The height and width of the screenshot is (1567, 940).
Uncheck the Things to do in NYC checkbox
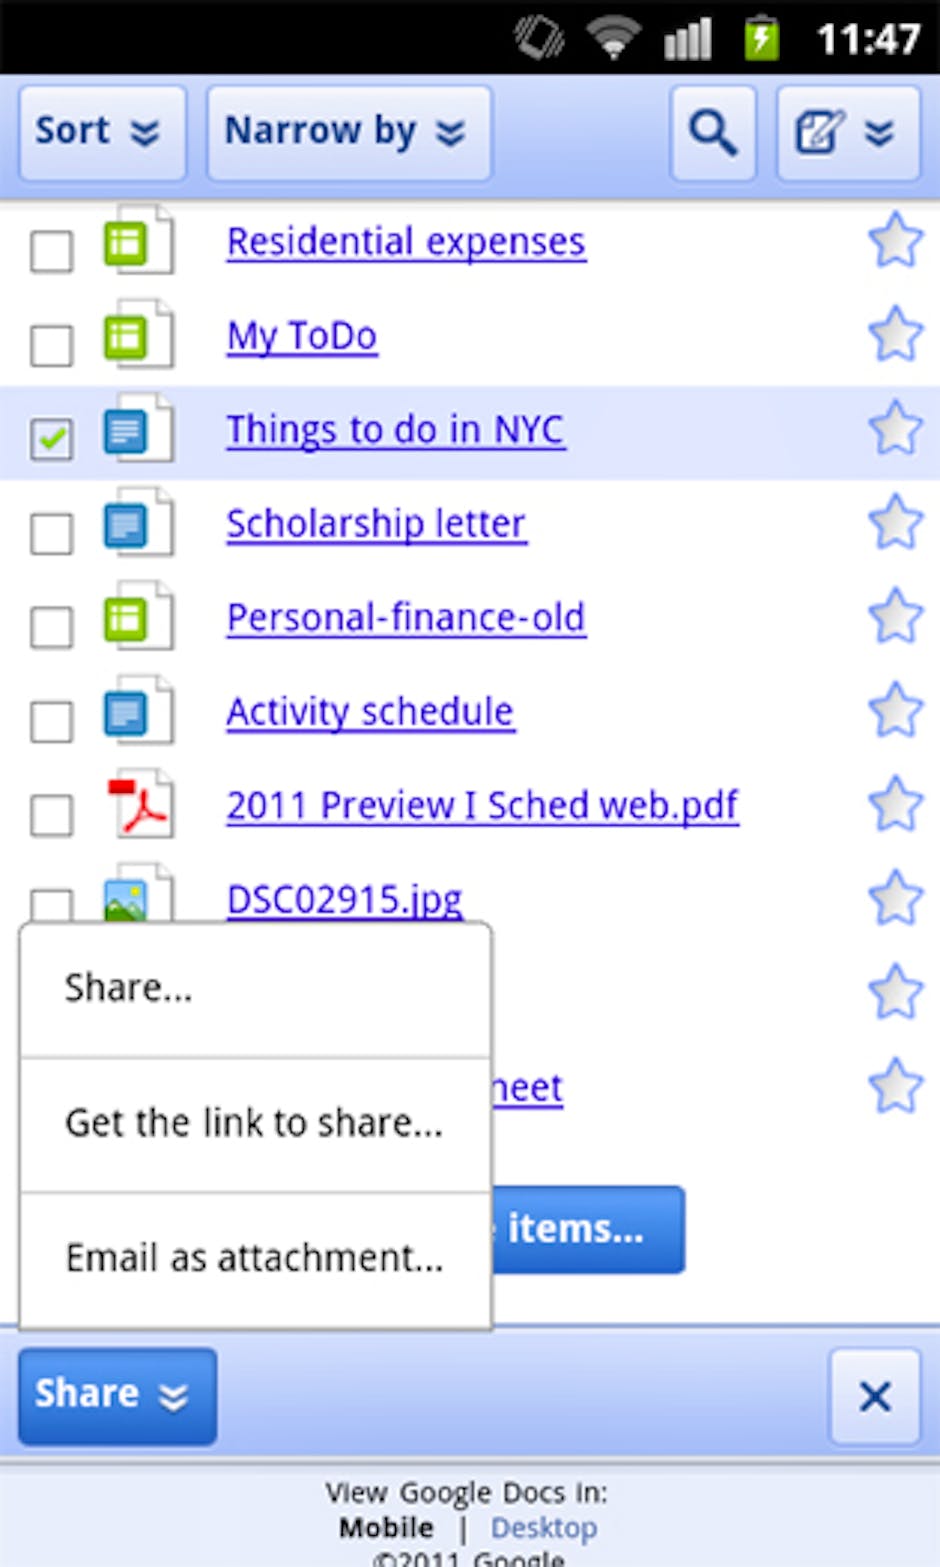coord(51,438)
